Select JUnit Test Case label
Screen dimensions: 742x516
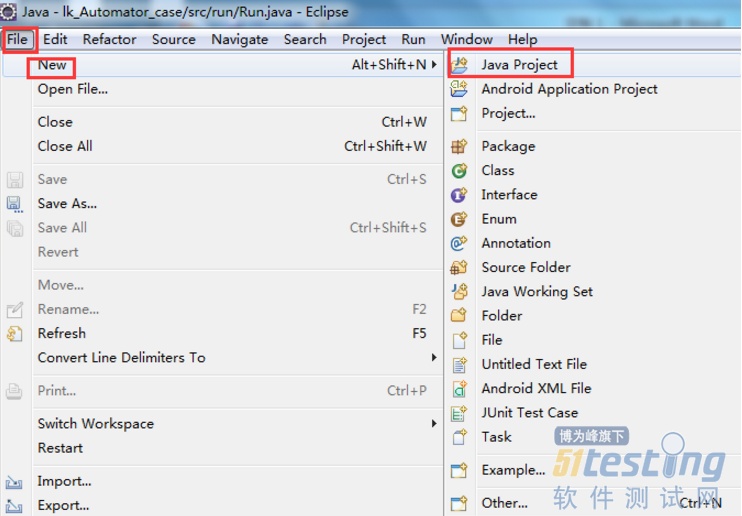click(x=530, y=413)
